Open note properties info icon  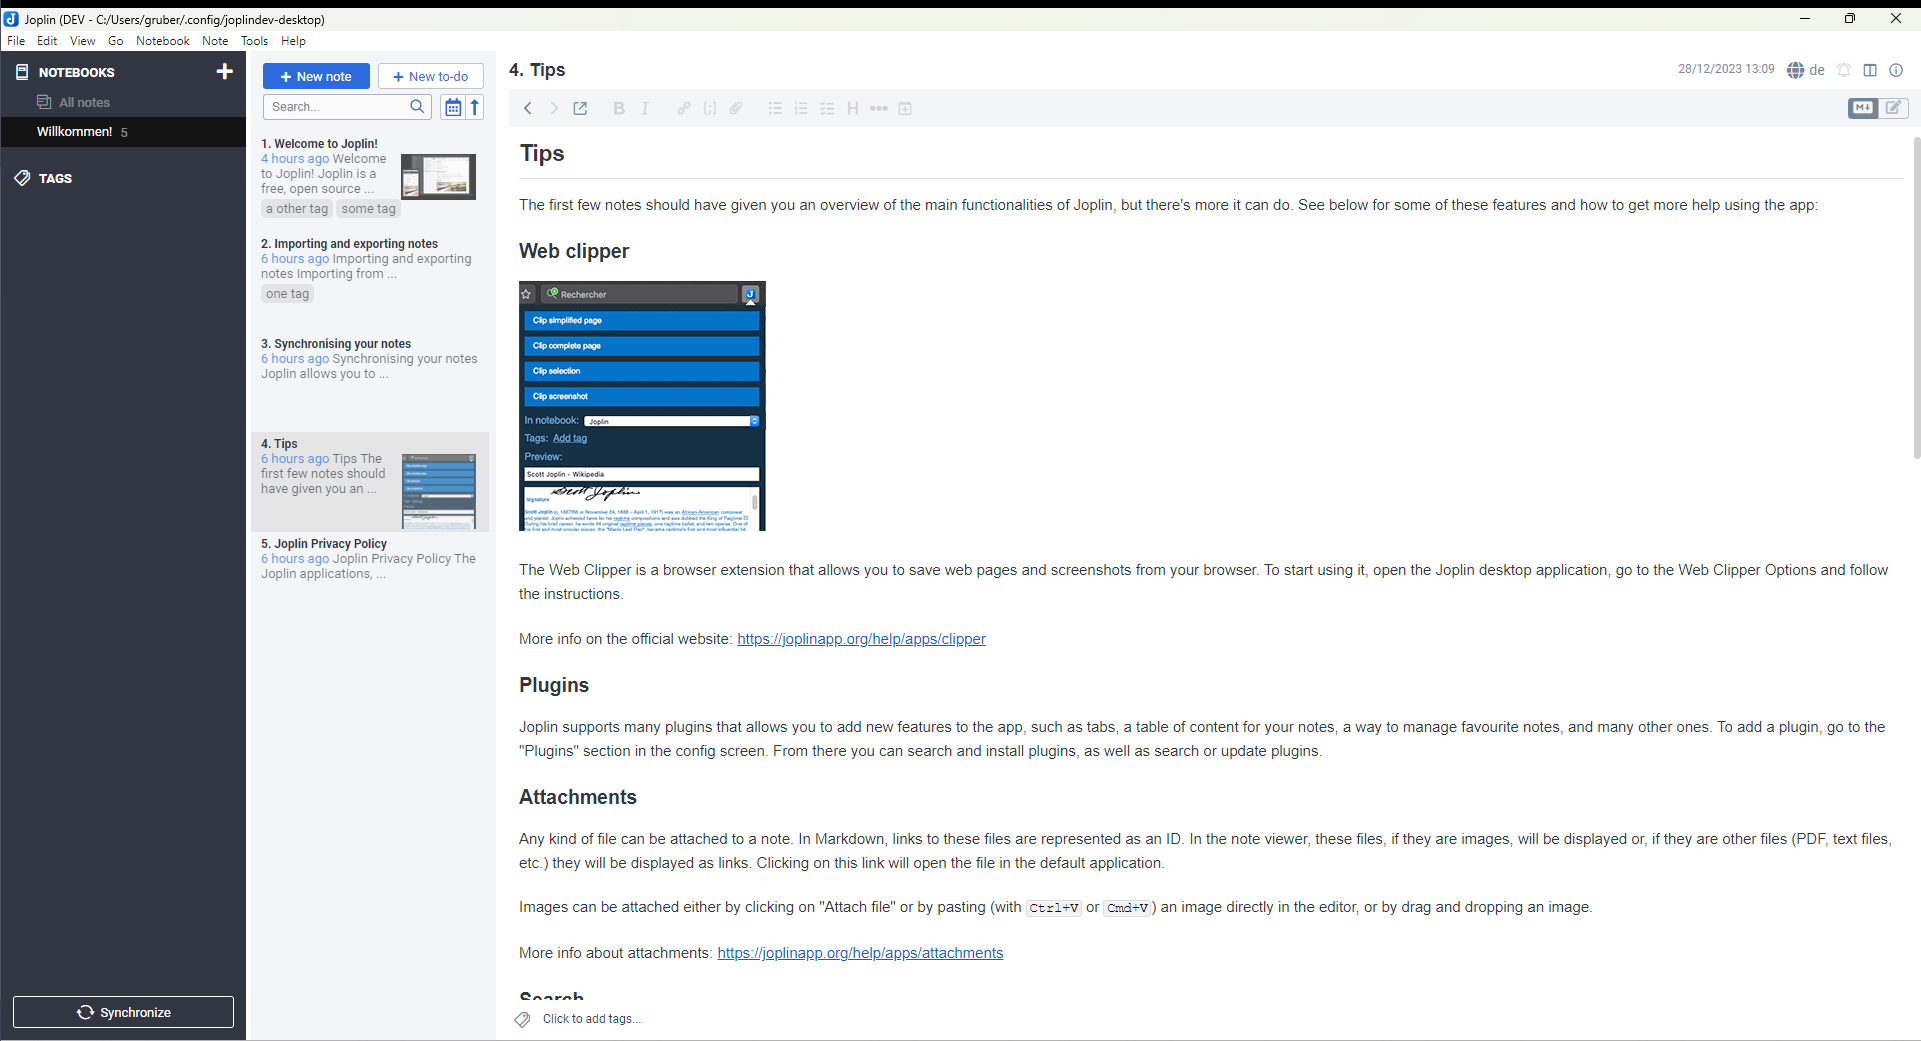(1896, 70)
